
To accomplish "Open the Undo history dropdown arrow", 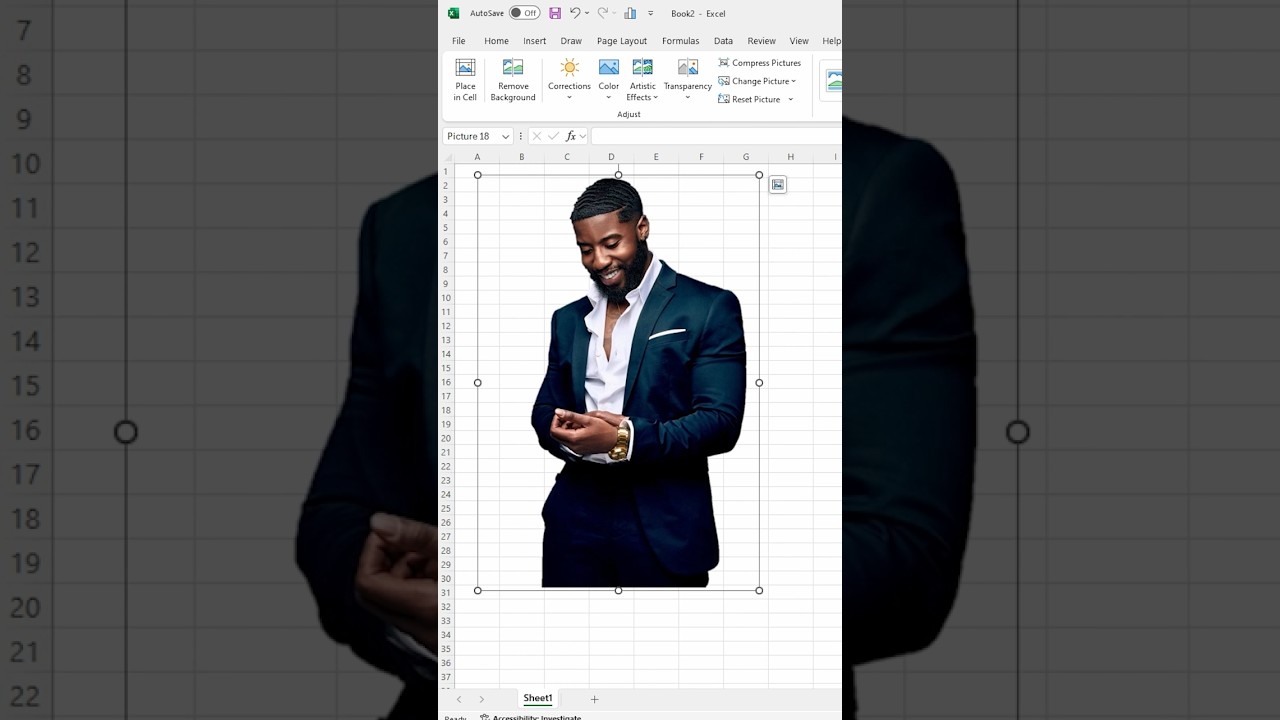I will click(x=586, y=13).
